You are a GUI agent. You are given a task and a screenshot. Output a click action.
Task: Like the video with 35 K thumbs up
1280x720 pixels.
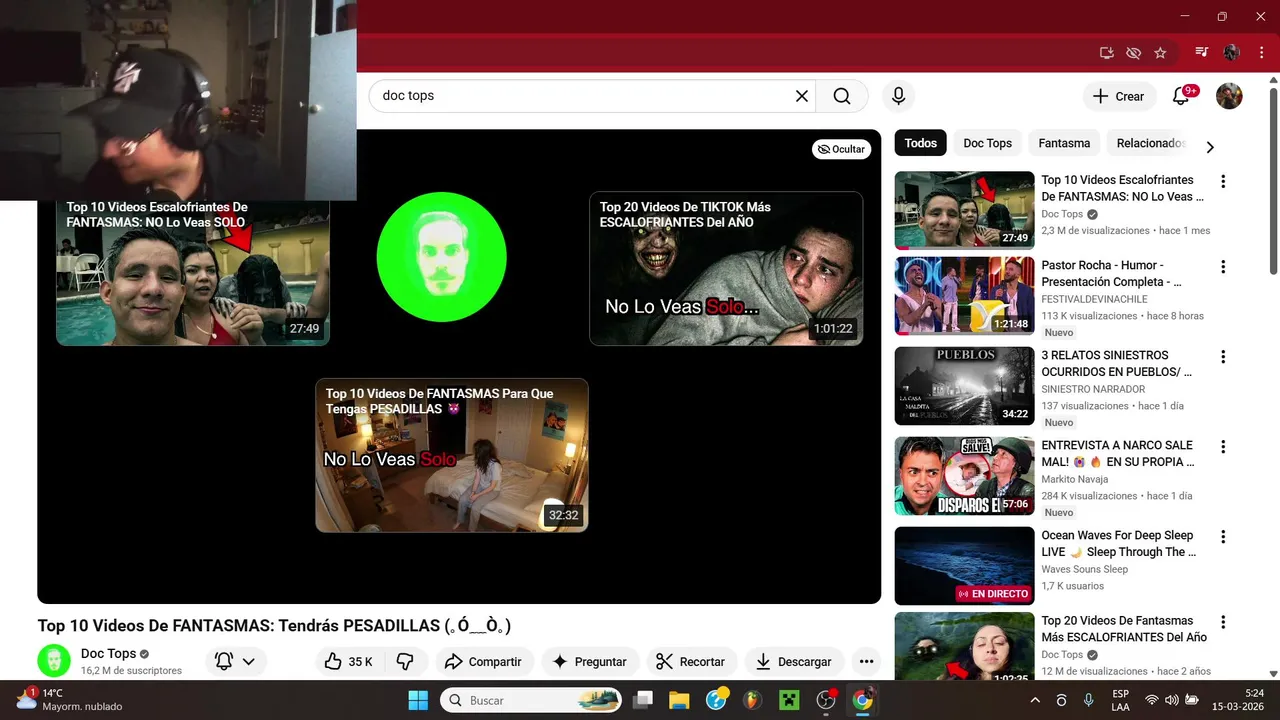pos(349,662)
